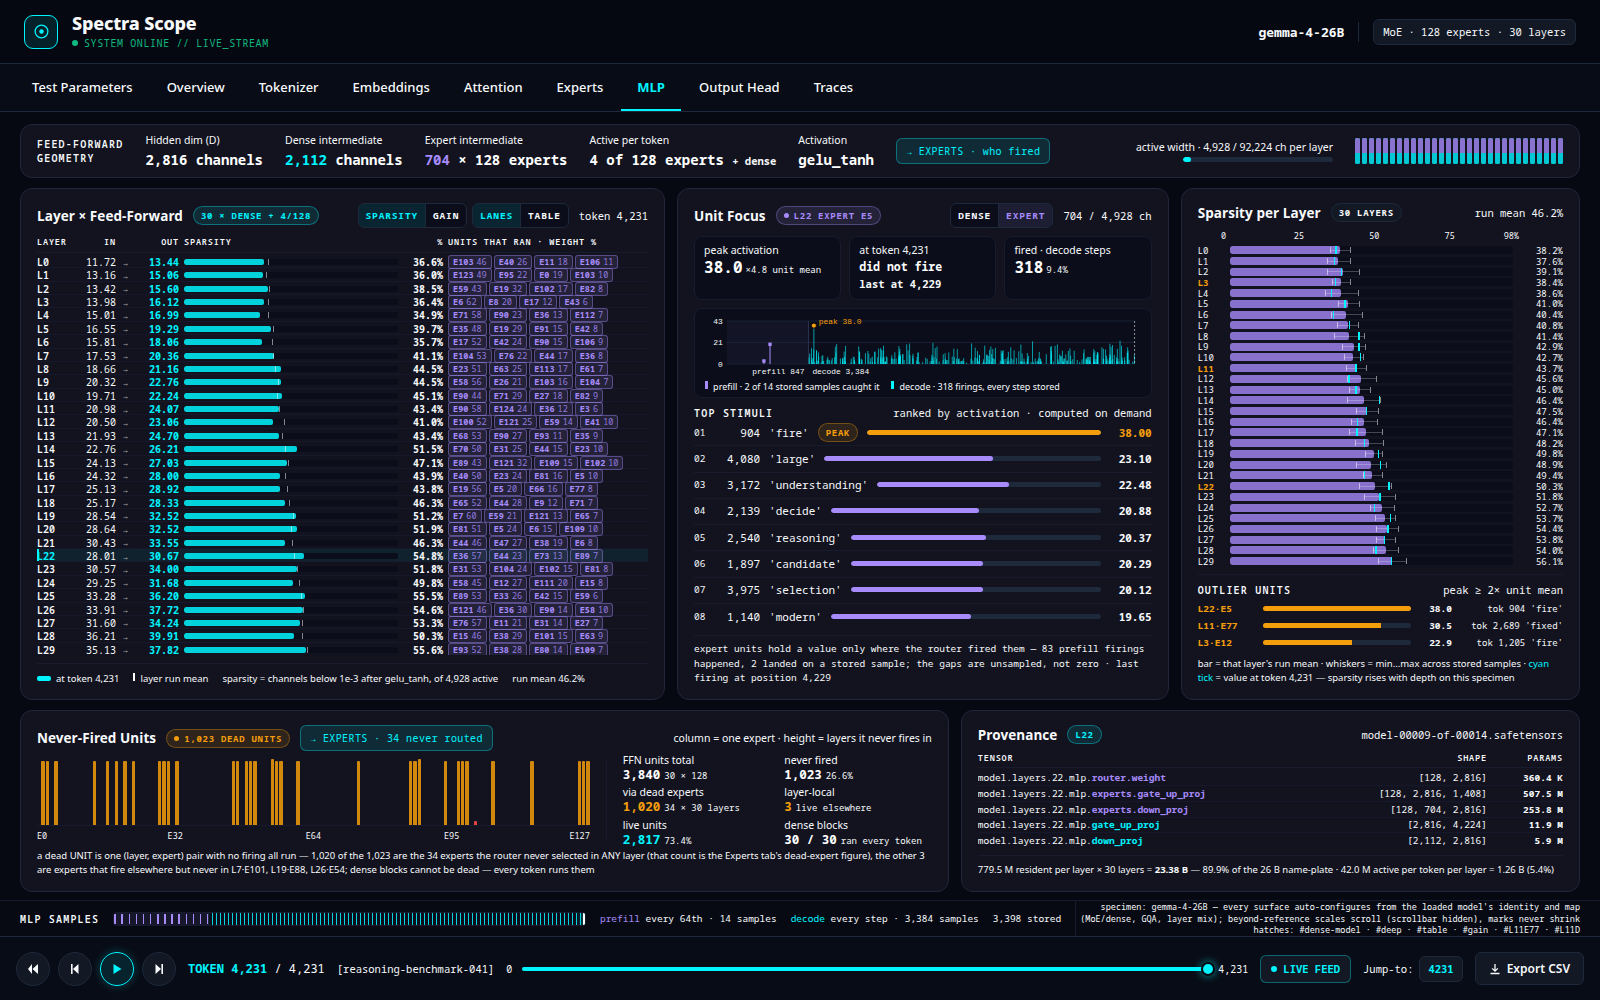Click the '1,023 DEAD UNITS' badge
The height and width of the screenshot is (1000, 1600).
click(228, 739)
